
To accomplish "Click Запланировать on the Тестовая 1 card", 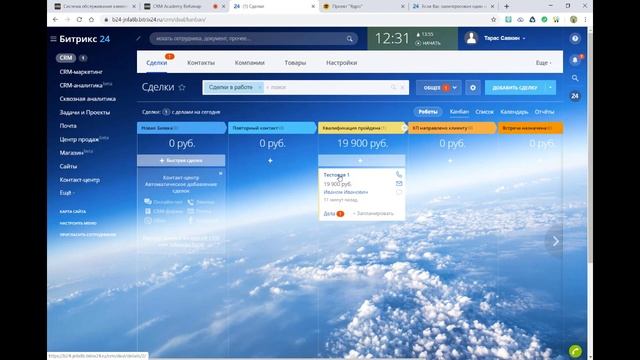I will (x=373, y=213).
